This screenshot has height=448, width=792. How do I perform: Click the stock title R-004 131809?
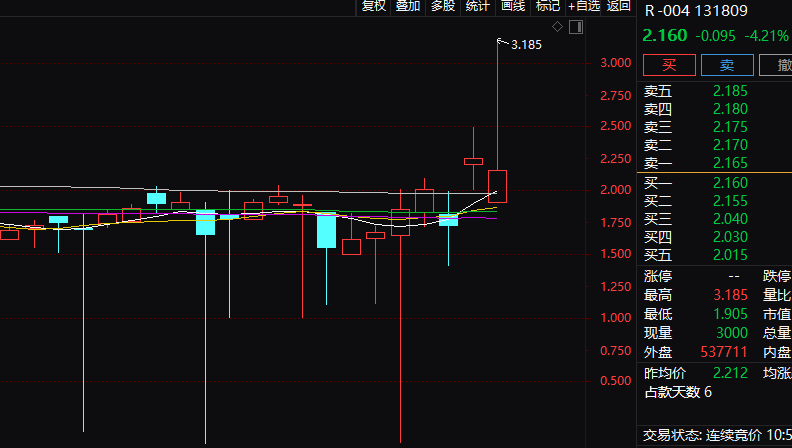(696, 11)
